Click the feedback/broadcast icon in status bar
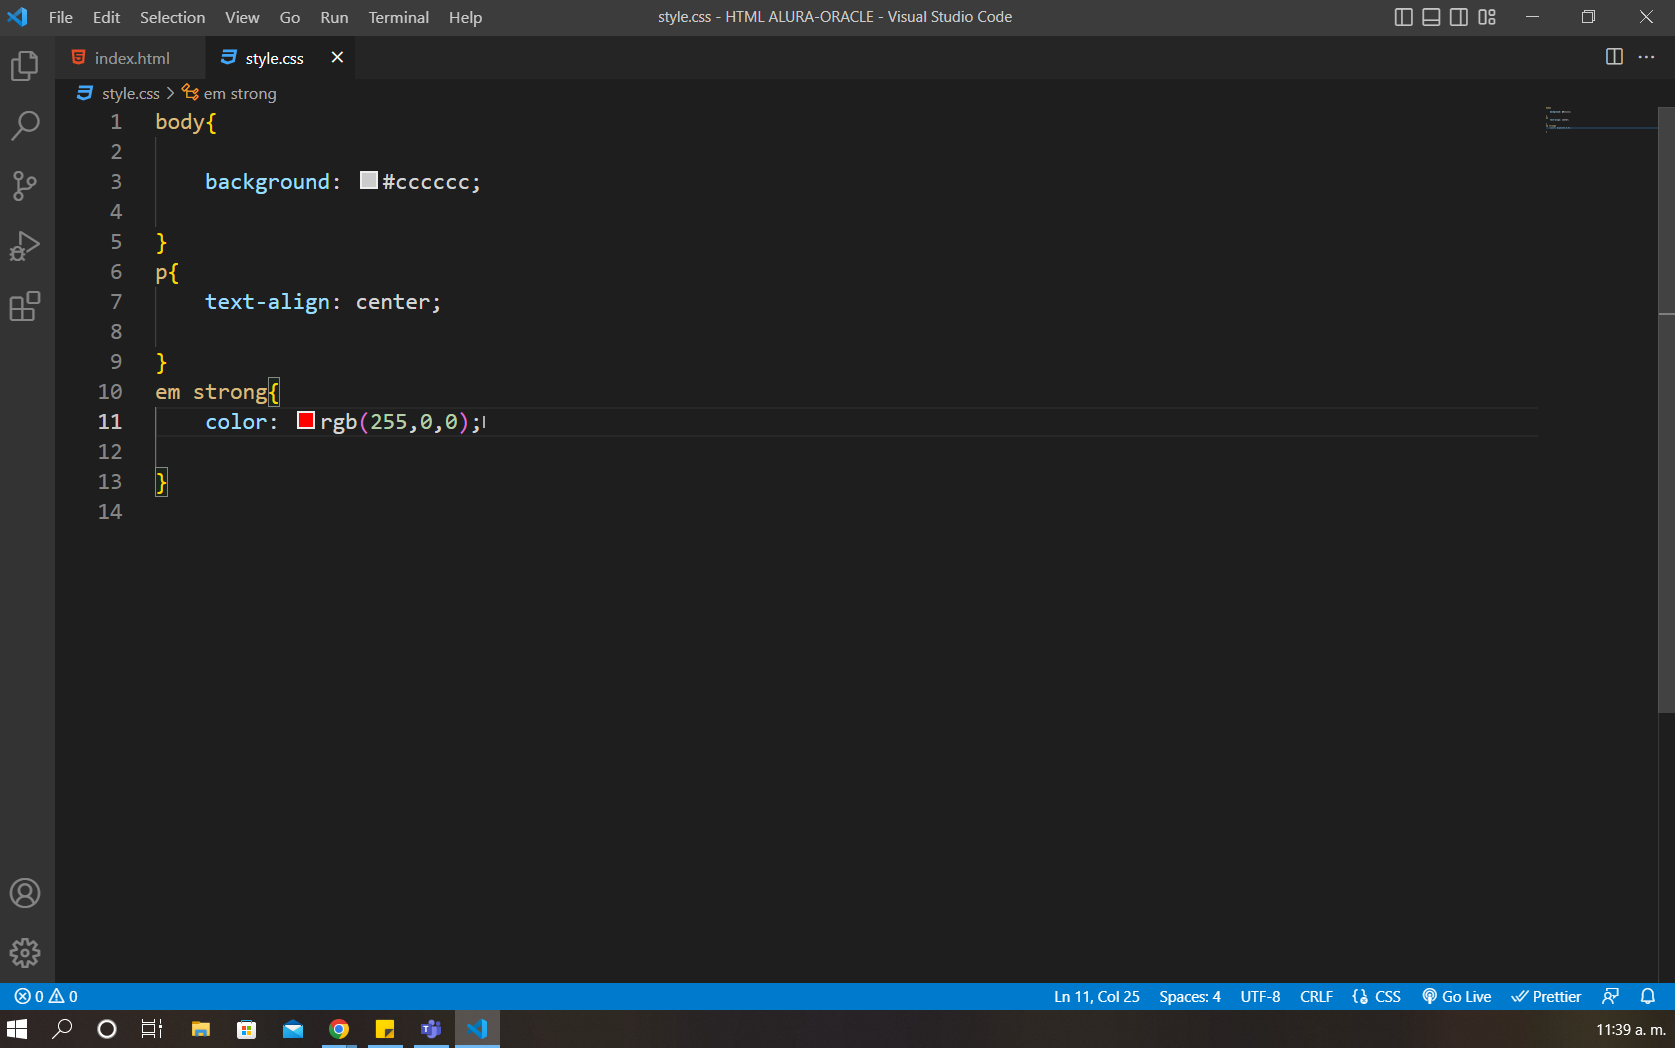1675x1048 pixels. point(1610,996)
